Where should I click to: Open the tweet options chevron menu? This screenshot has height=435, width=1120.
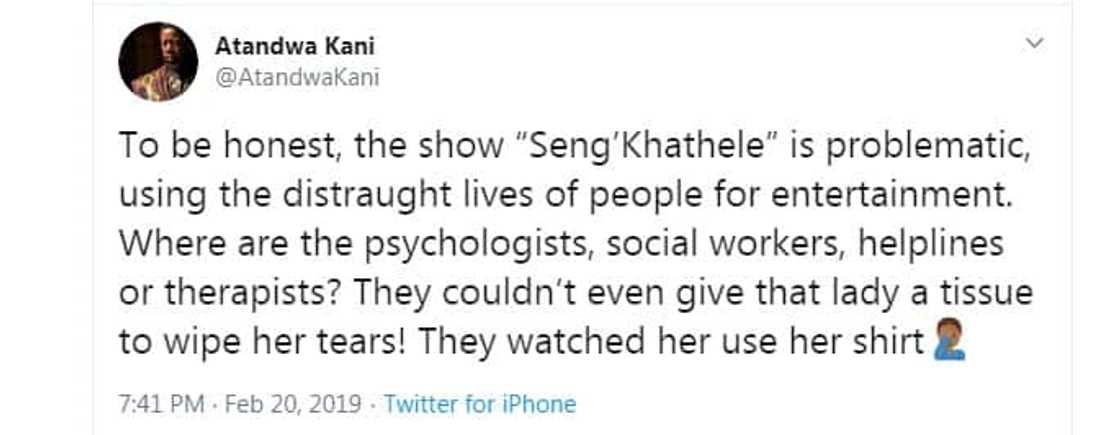[1035, 43]
